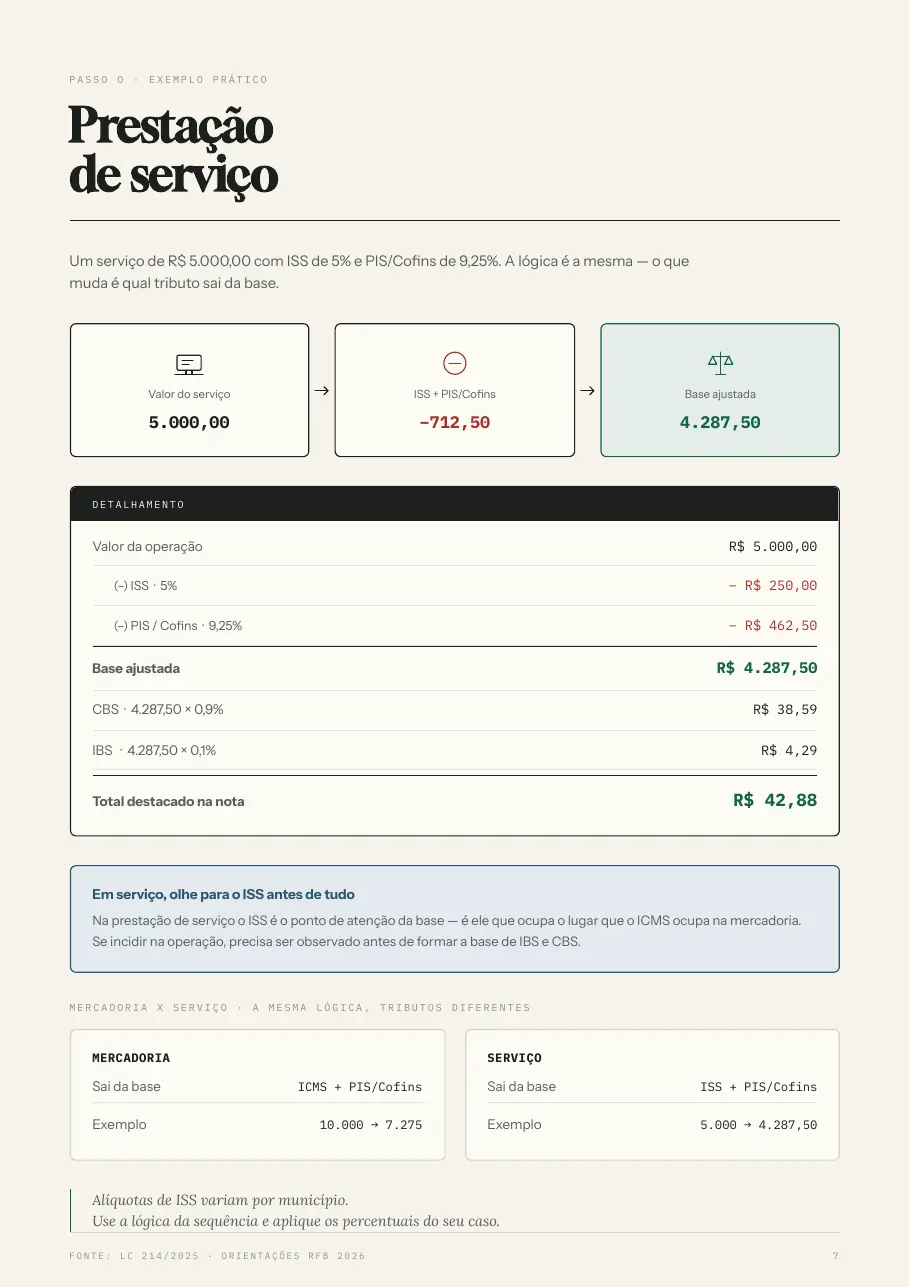Select the 'R$ 4,29' IBS amount
The image size is (909, 1287).
(789, 750)
